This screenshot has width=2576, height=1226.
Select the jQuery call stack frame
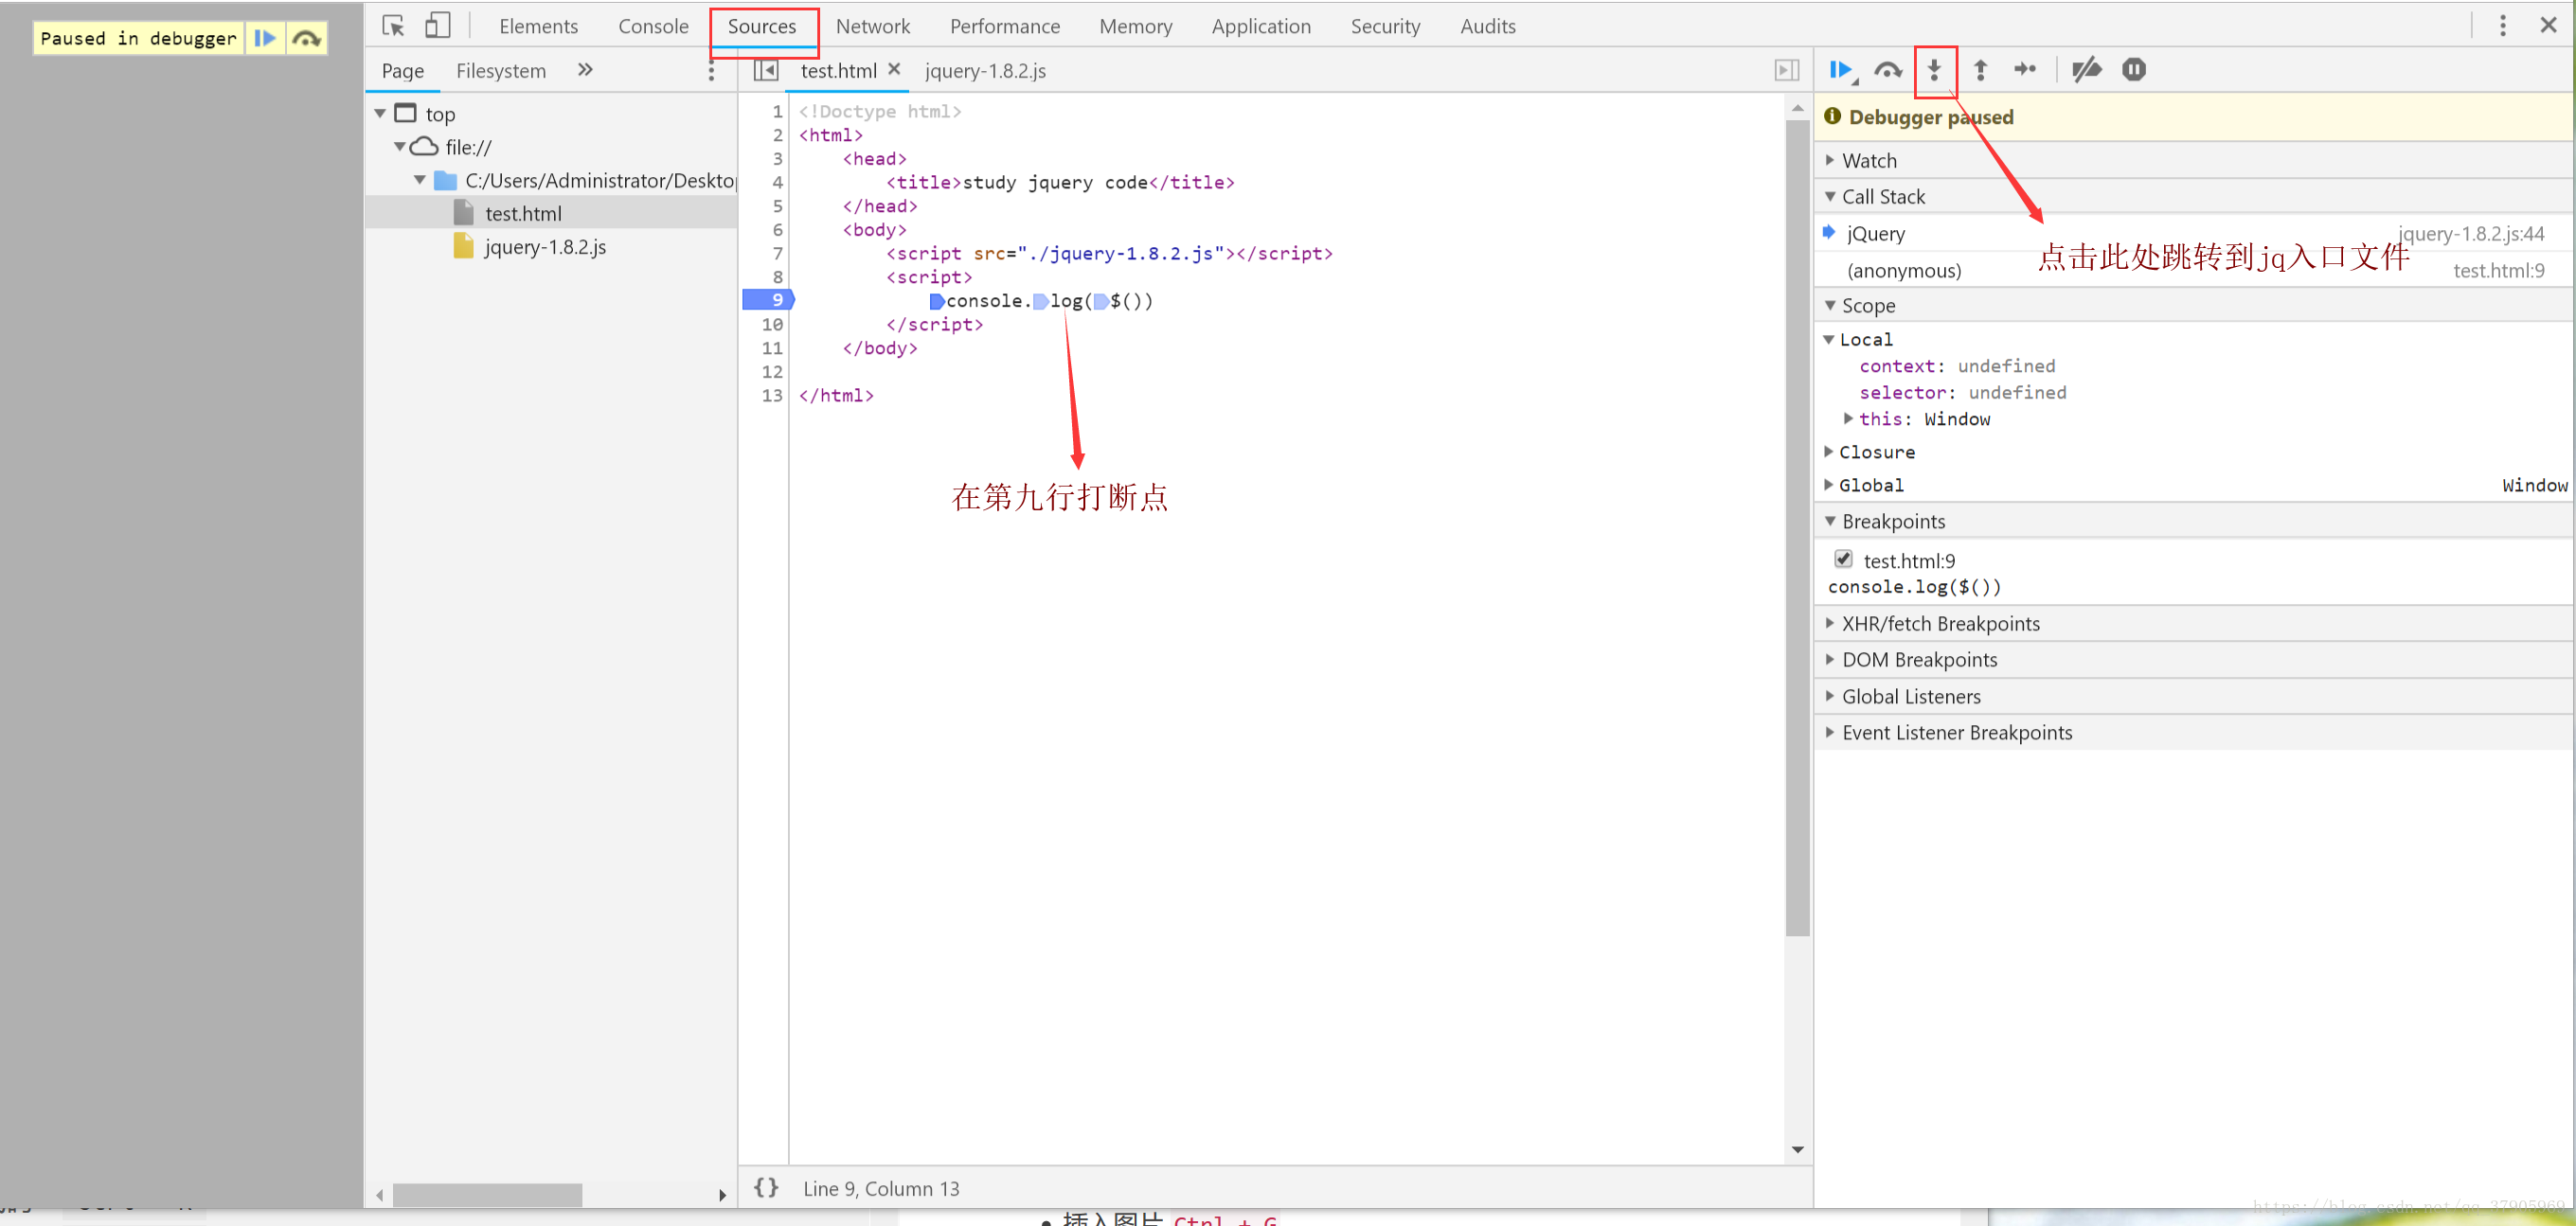click(x=1875, y=233)
